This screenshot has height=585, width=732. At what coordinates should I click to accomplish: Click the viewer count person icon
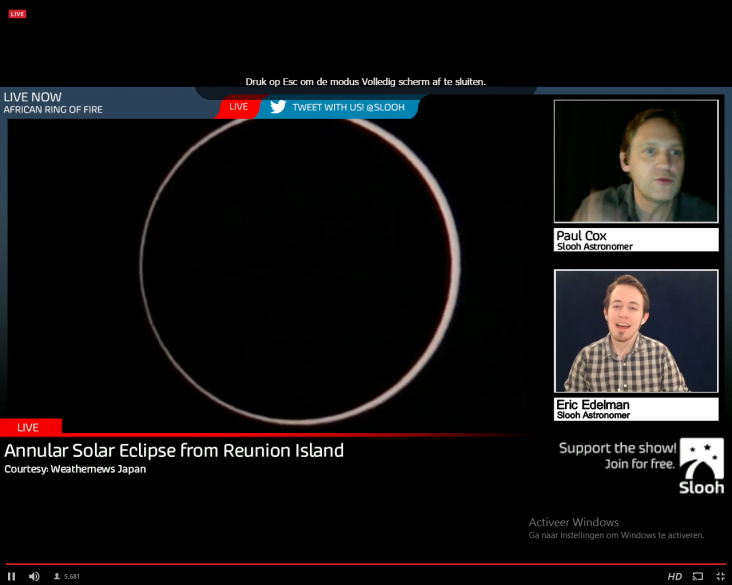tap(57, 576)
